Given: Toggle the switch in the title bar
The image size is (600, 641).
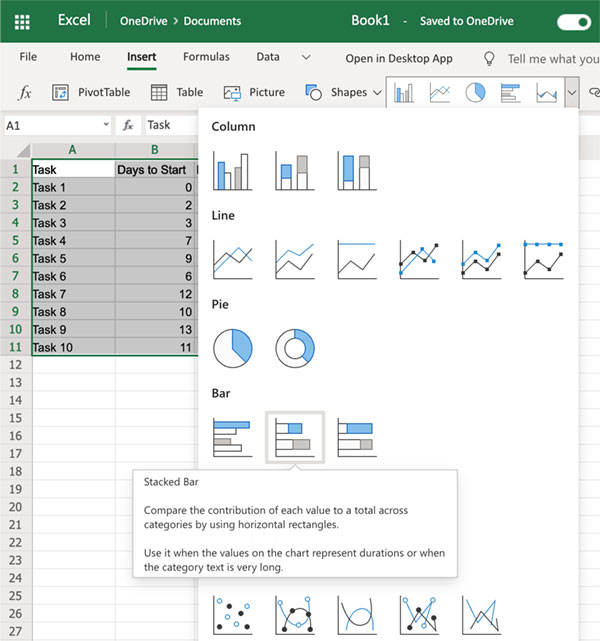Looking at the screenshot, I should tap(574, 22).
